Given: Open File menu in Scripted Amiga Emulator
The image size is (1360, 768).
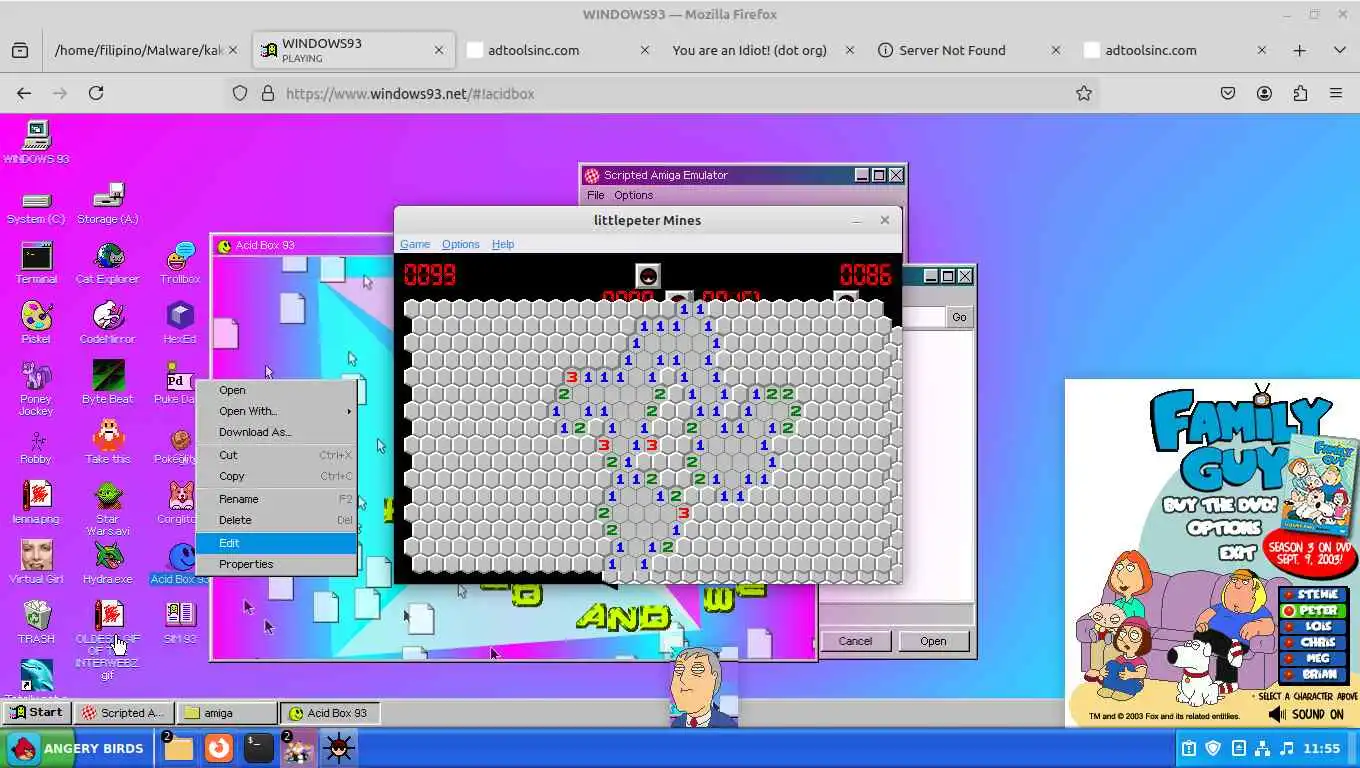Looking at the screenshot, I should pos(596,195).
